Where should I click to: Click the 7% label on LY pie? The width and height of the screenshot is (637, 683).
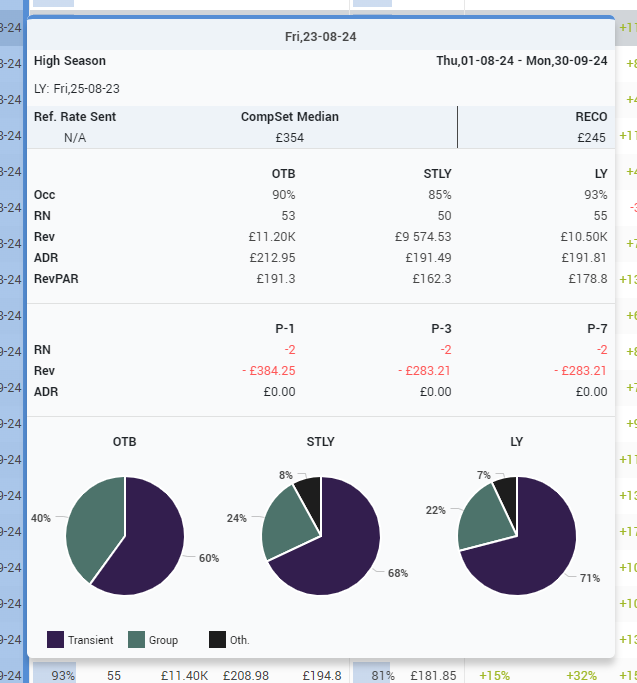(x=484, y=475)
